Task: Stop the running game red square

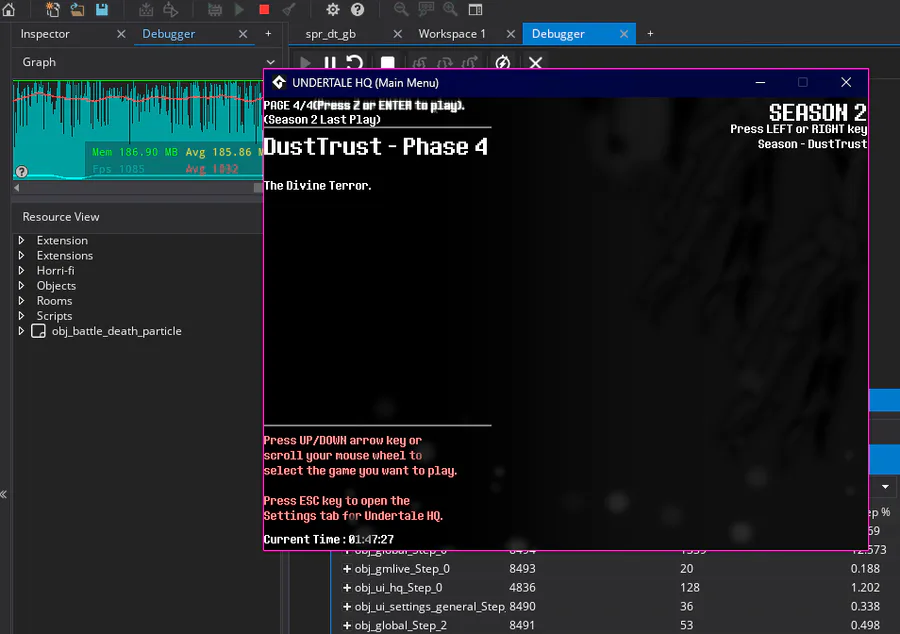Action: tap(264, 9)
